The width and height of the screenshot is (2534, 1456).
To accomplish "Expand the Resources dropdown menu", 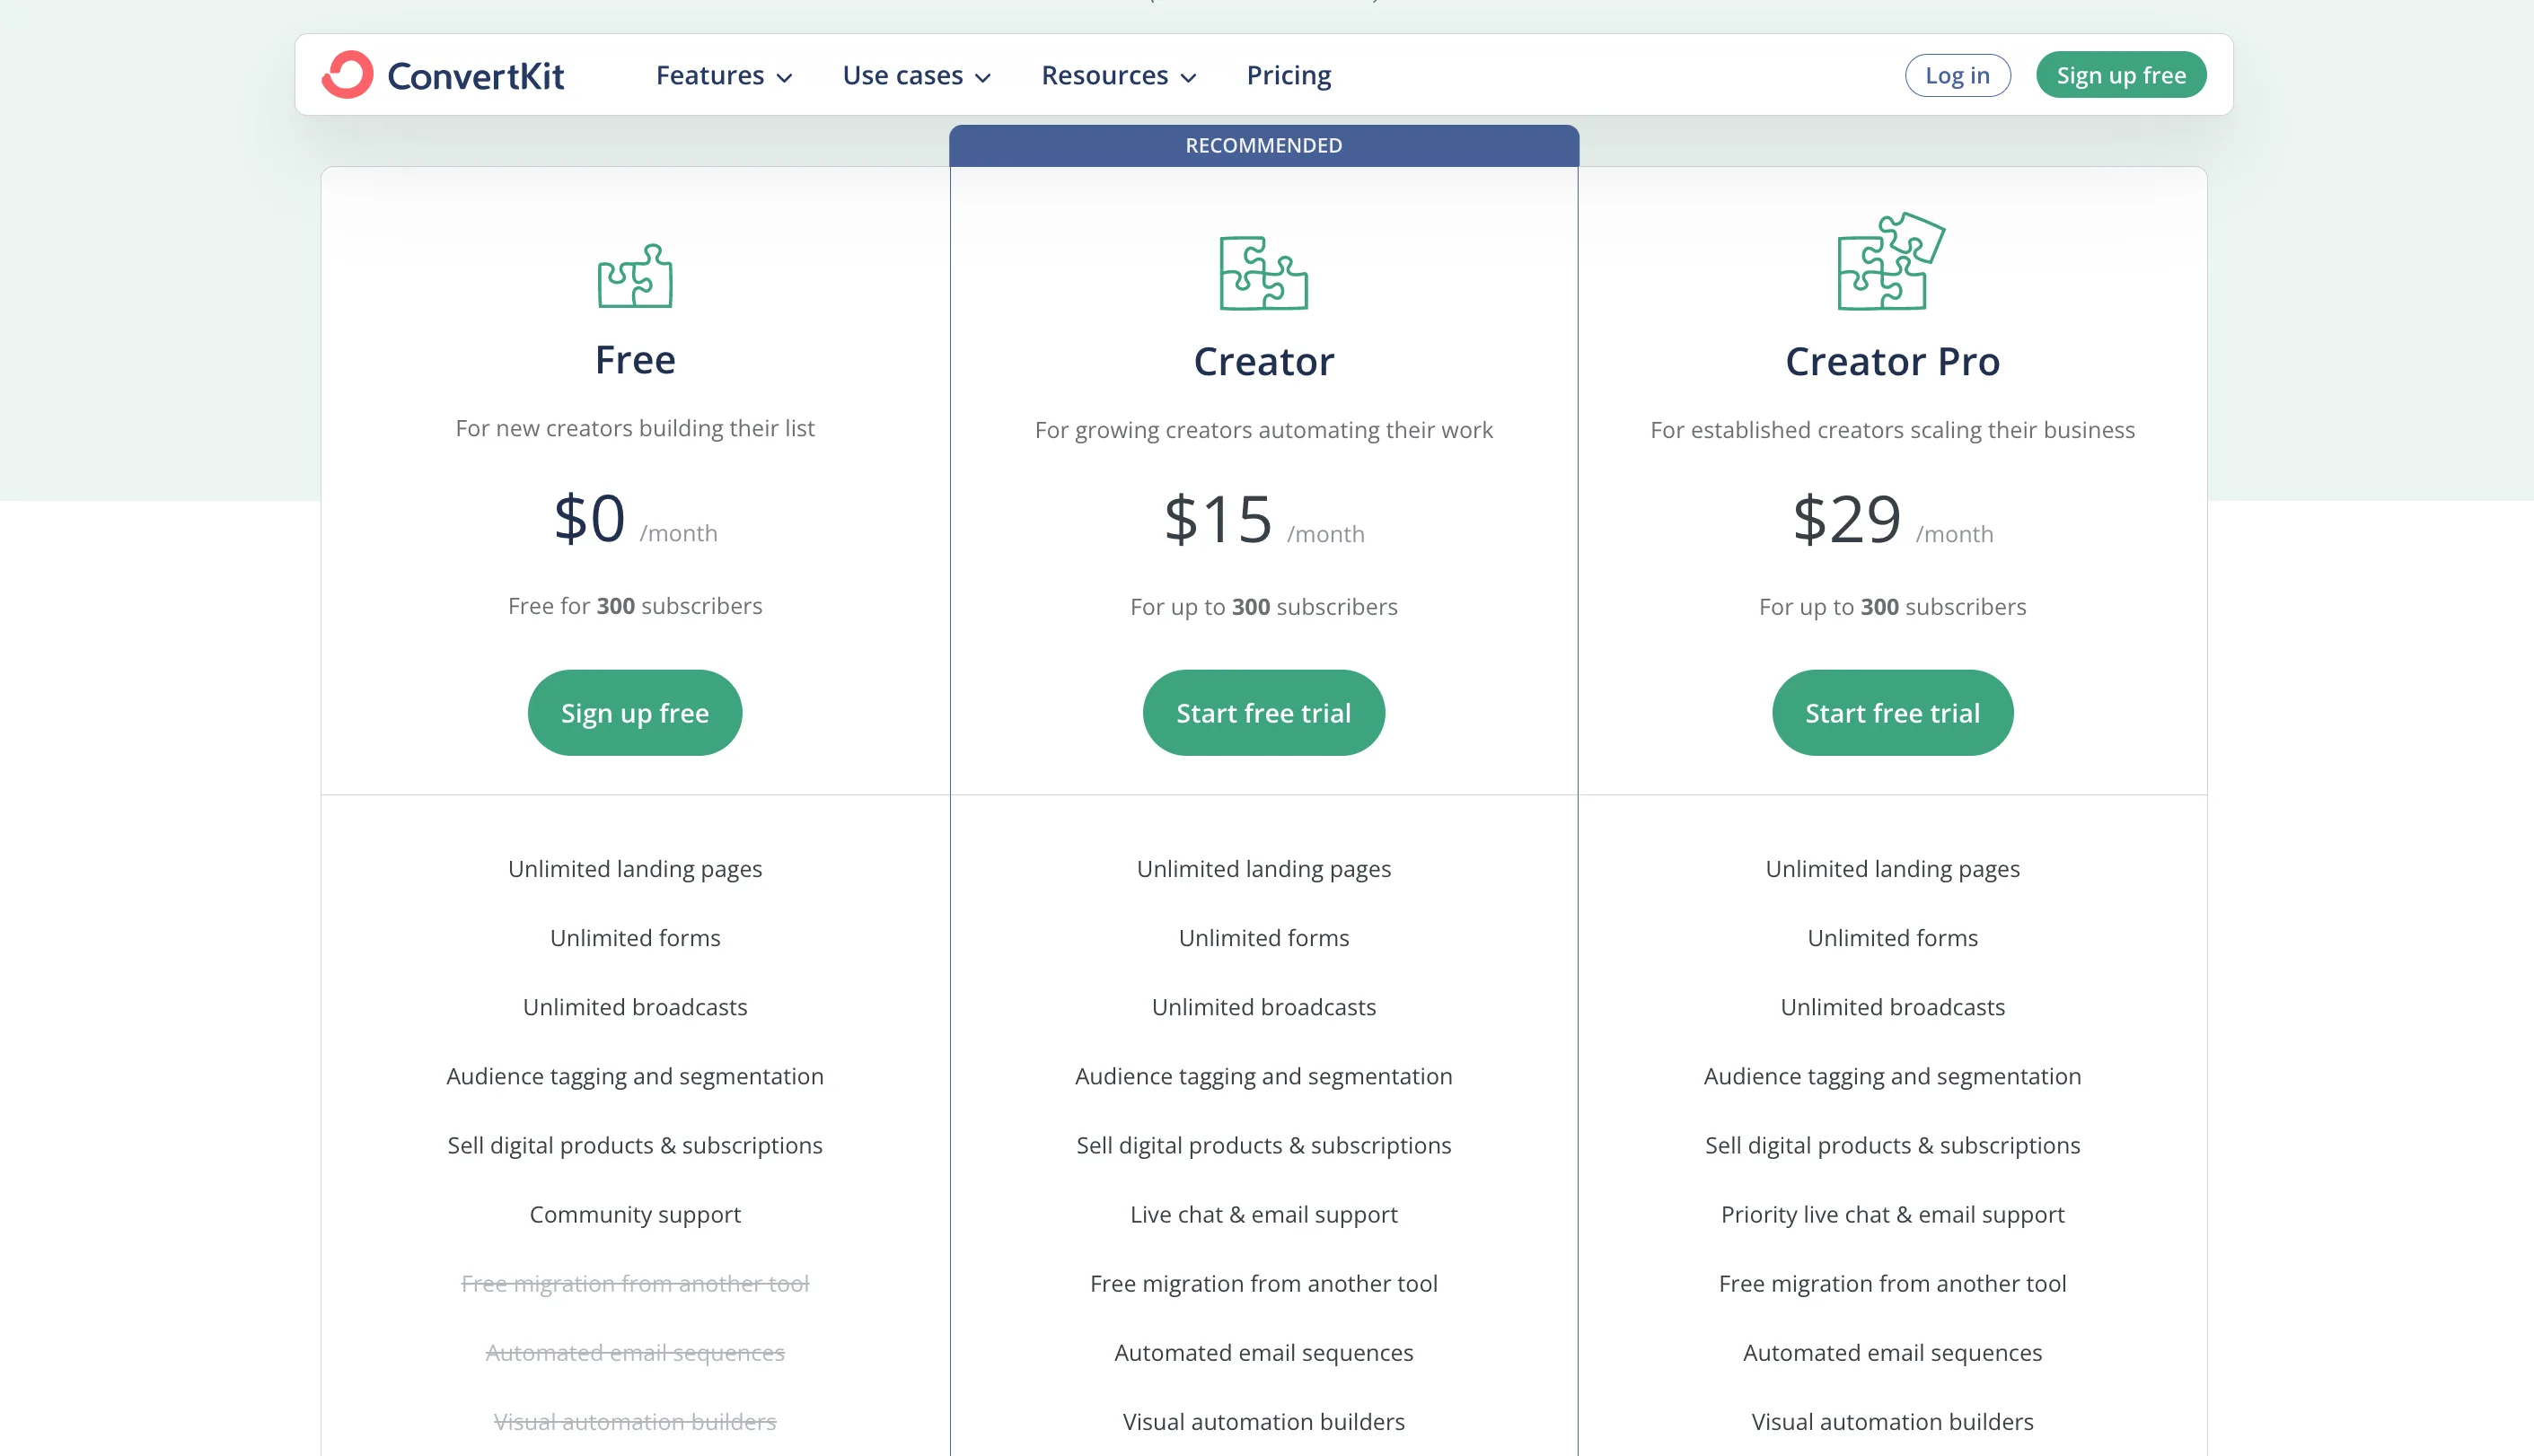I will coord(1118,75).
